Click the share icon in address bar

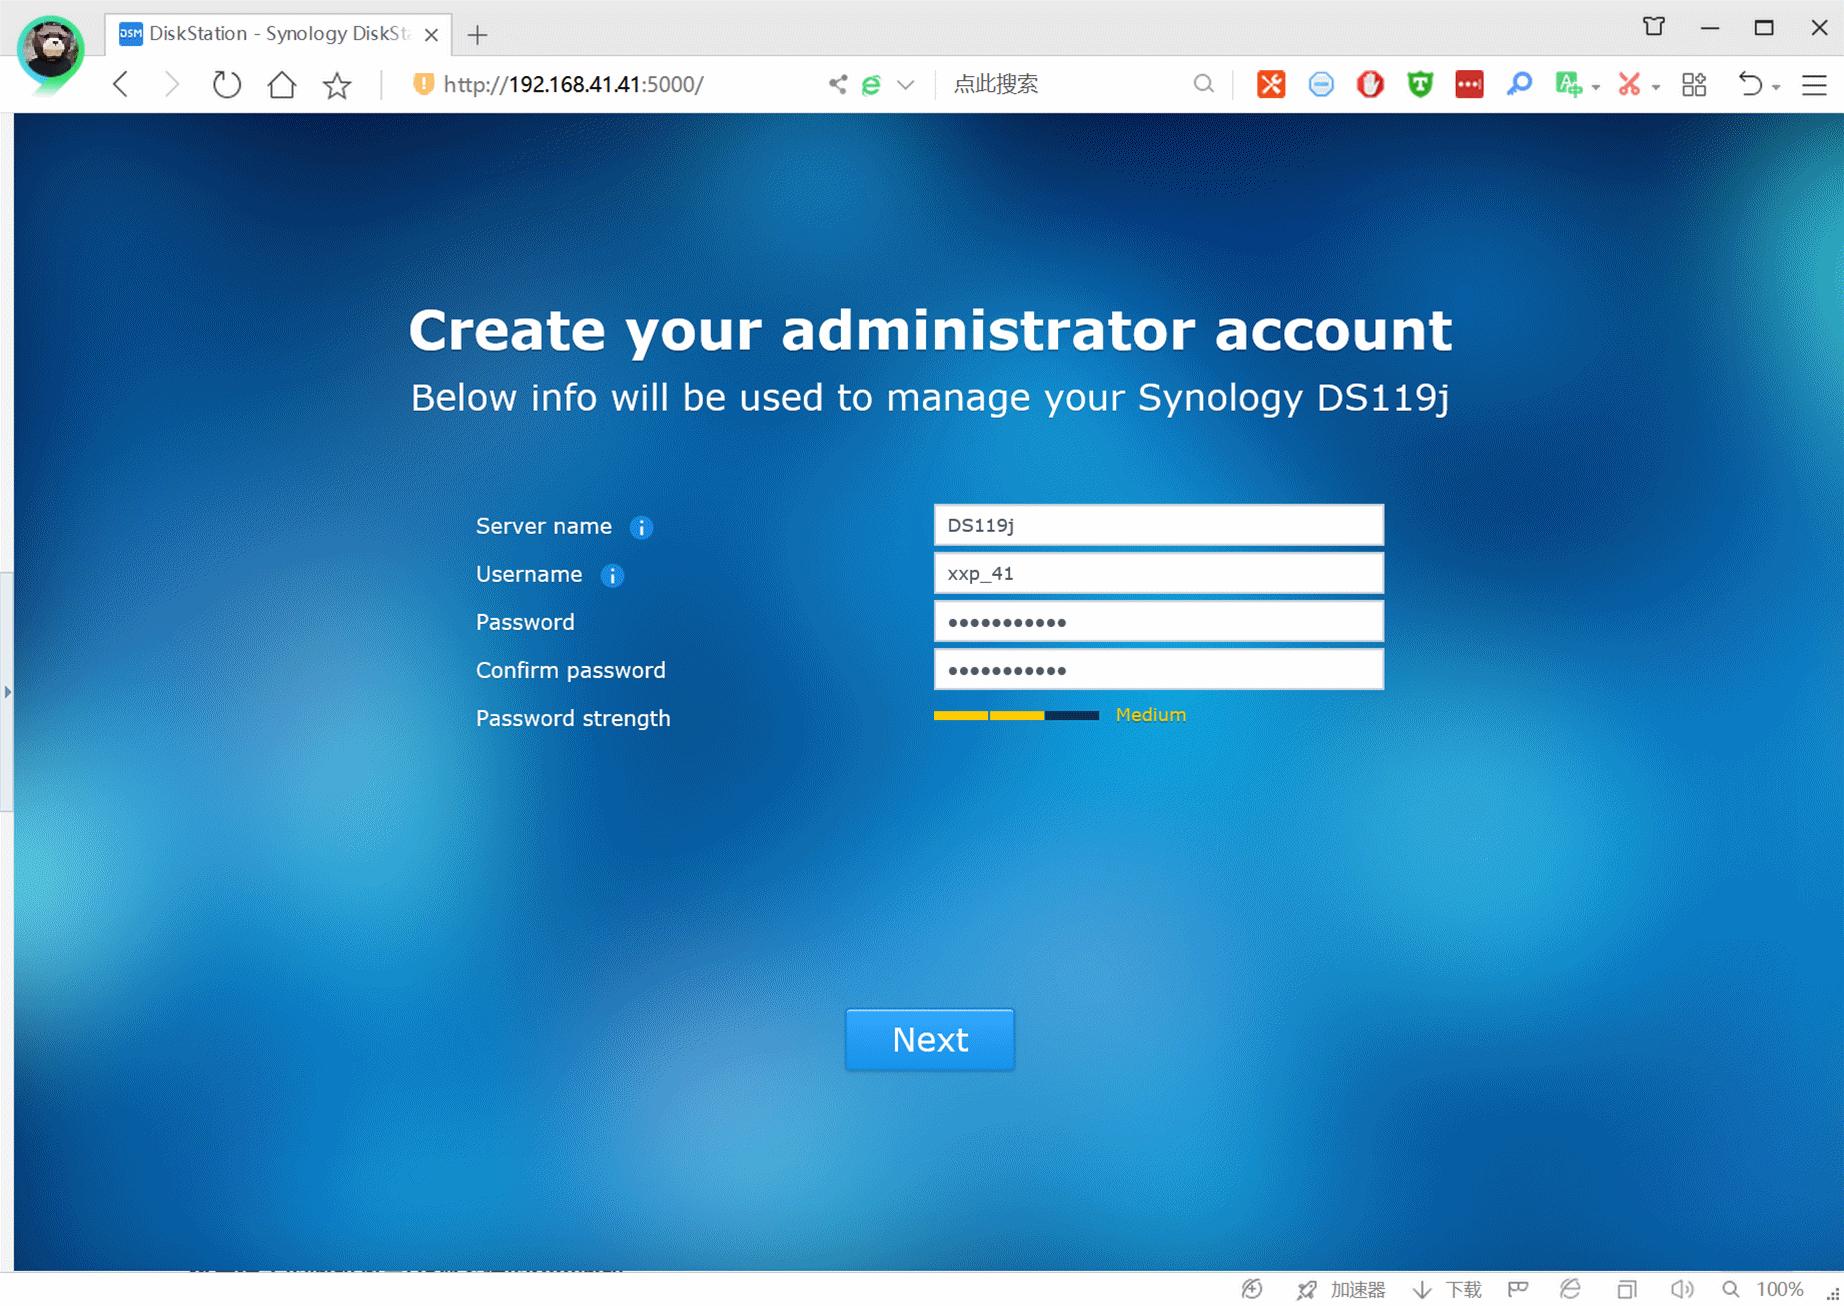pos(838,85)
